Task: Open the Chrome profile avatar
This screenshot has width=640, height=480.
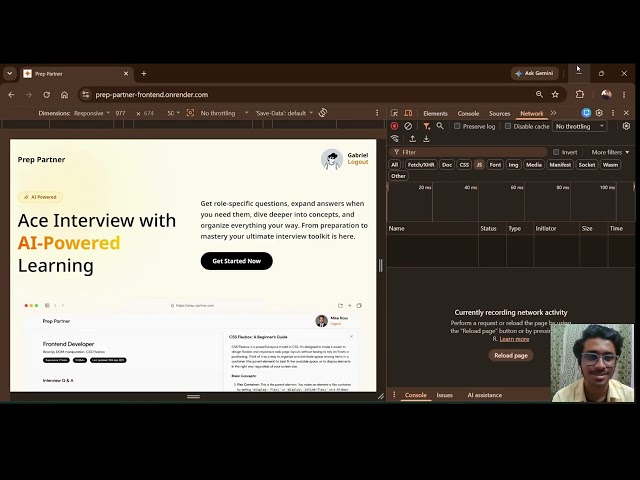Action: [606, 94]
